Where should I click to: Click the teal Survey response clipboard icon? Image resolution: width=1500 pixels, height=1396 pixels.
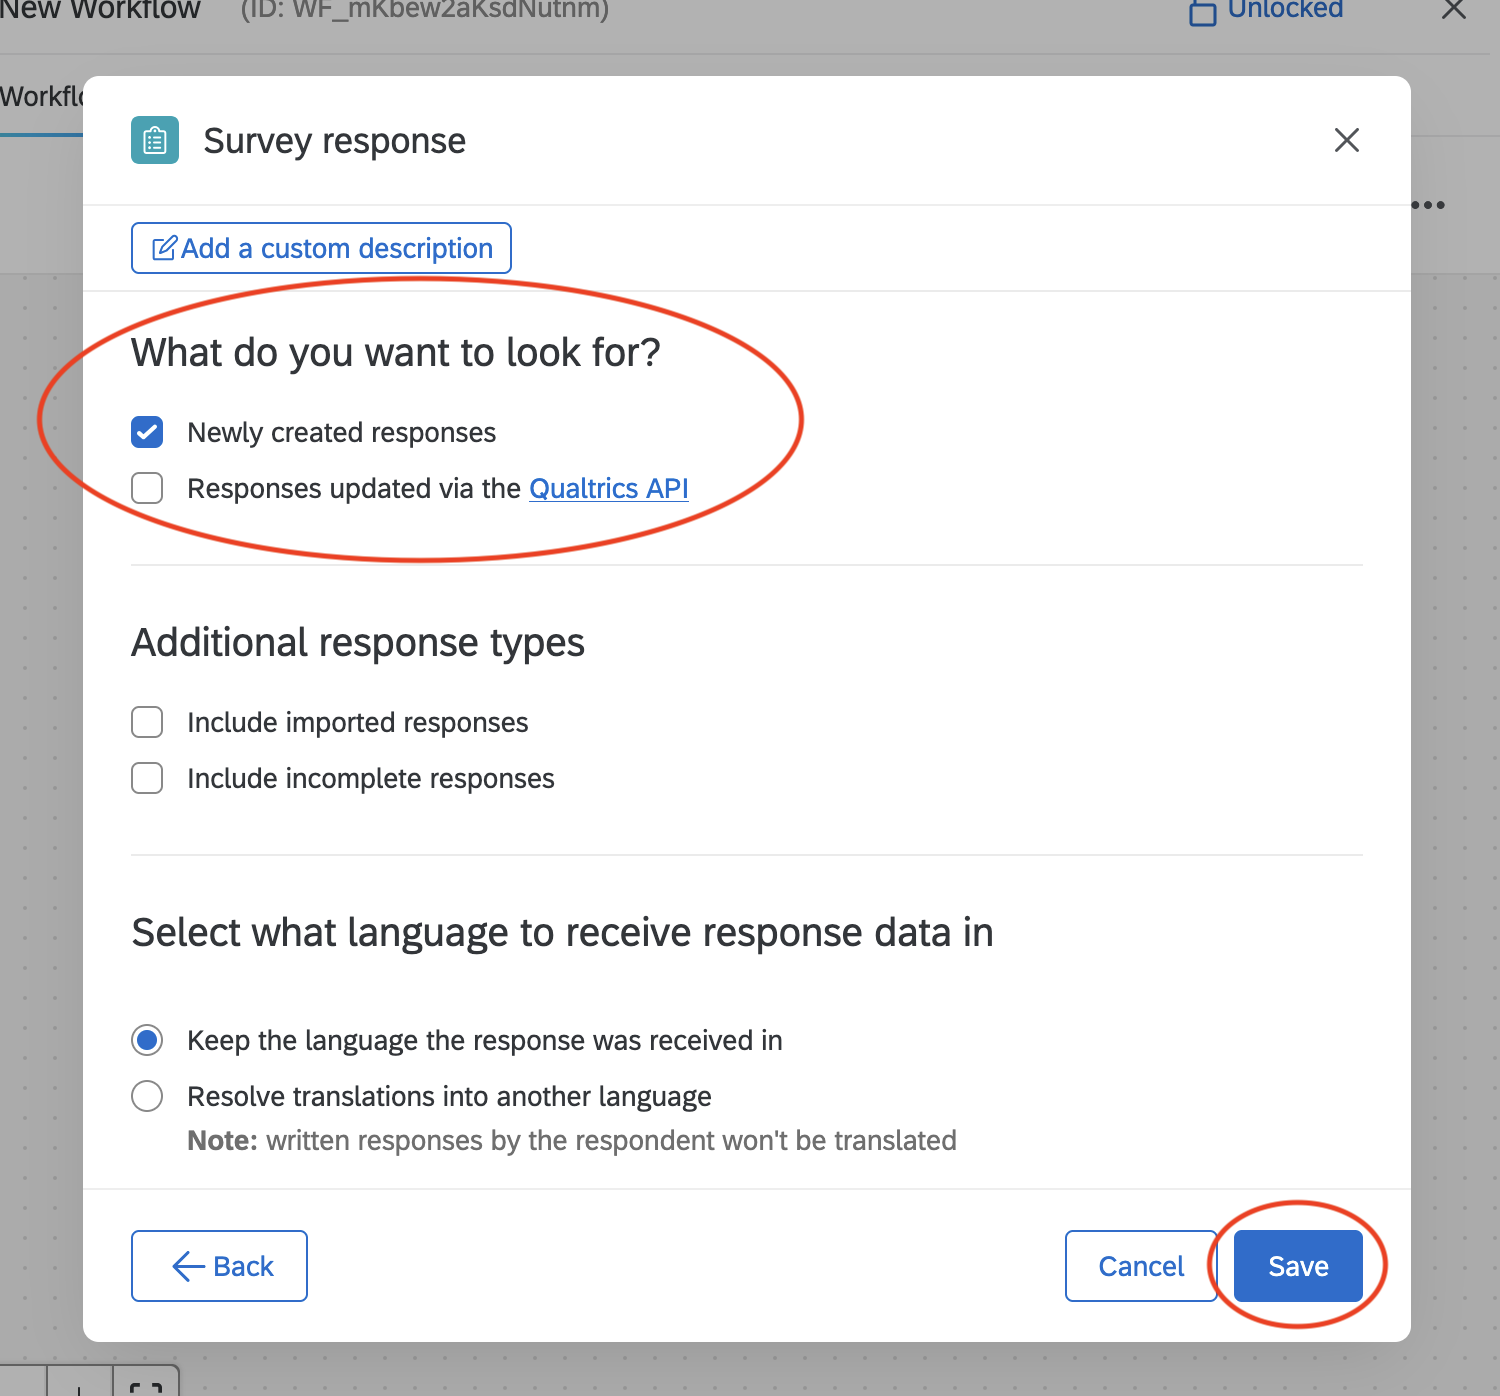pyautogui.click(x=154, y=140)
